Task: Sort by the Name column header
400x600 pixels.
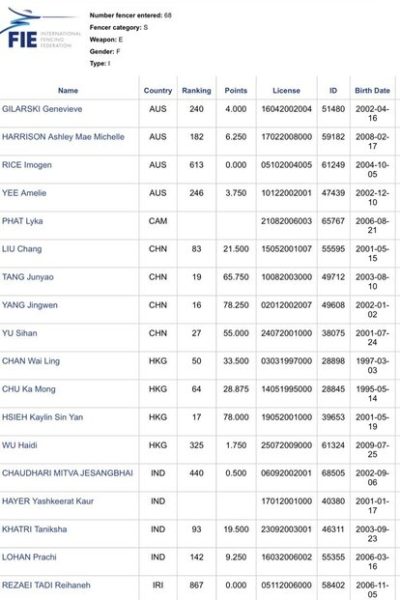Action: (x=68, y=91)
